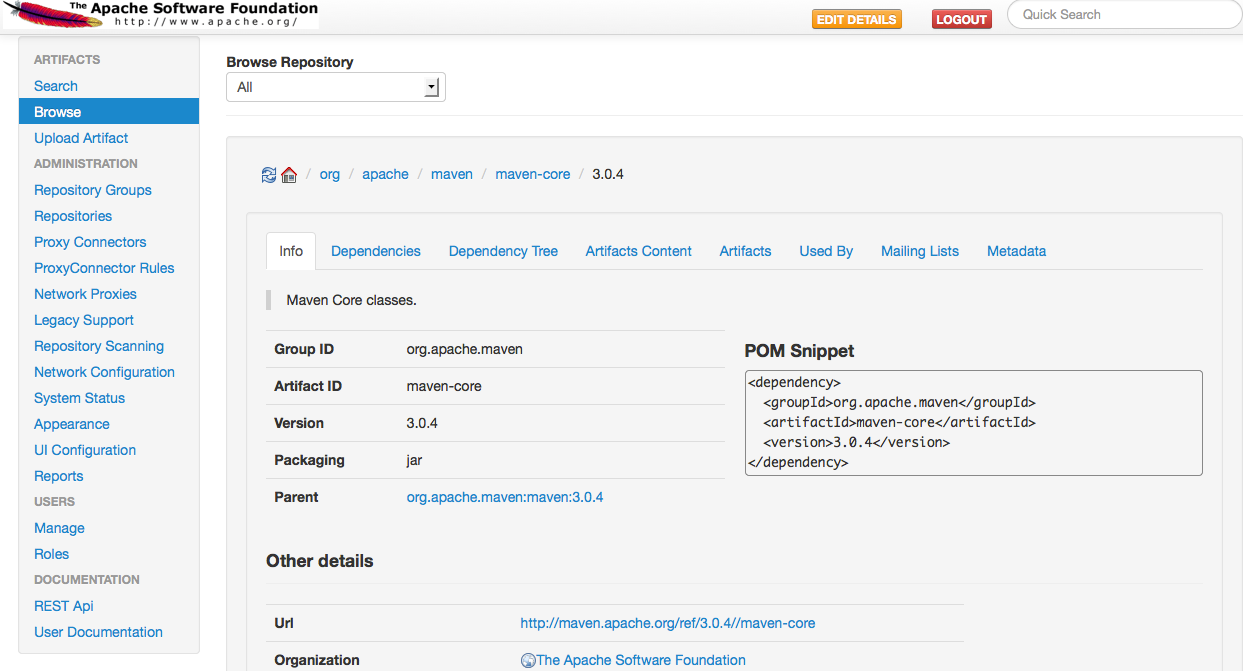Open Manage users page
Viewport: 1243px width, 671px height.
[59, 528]
